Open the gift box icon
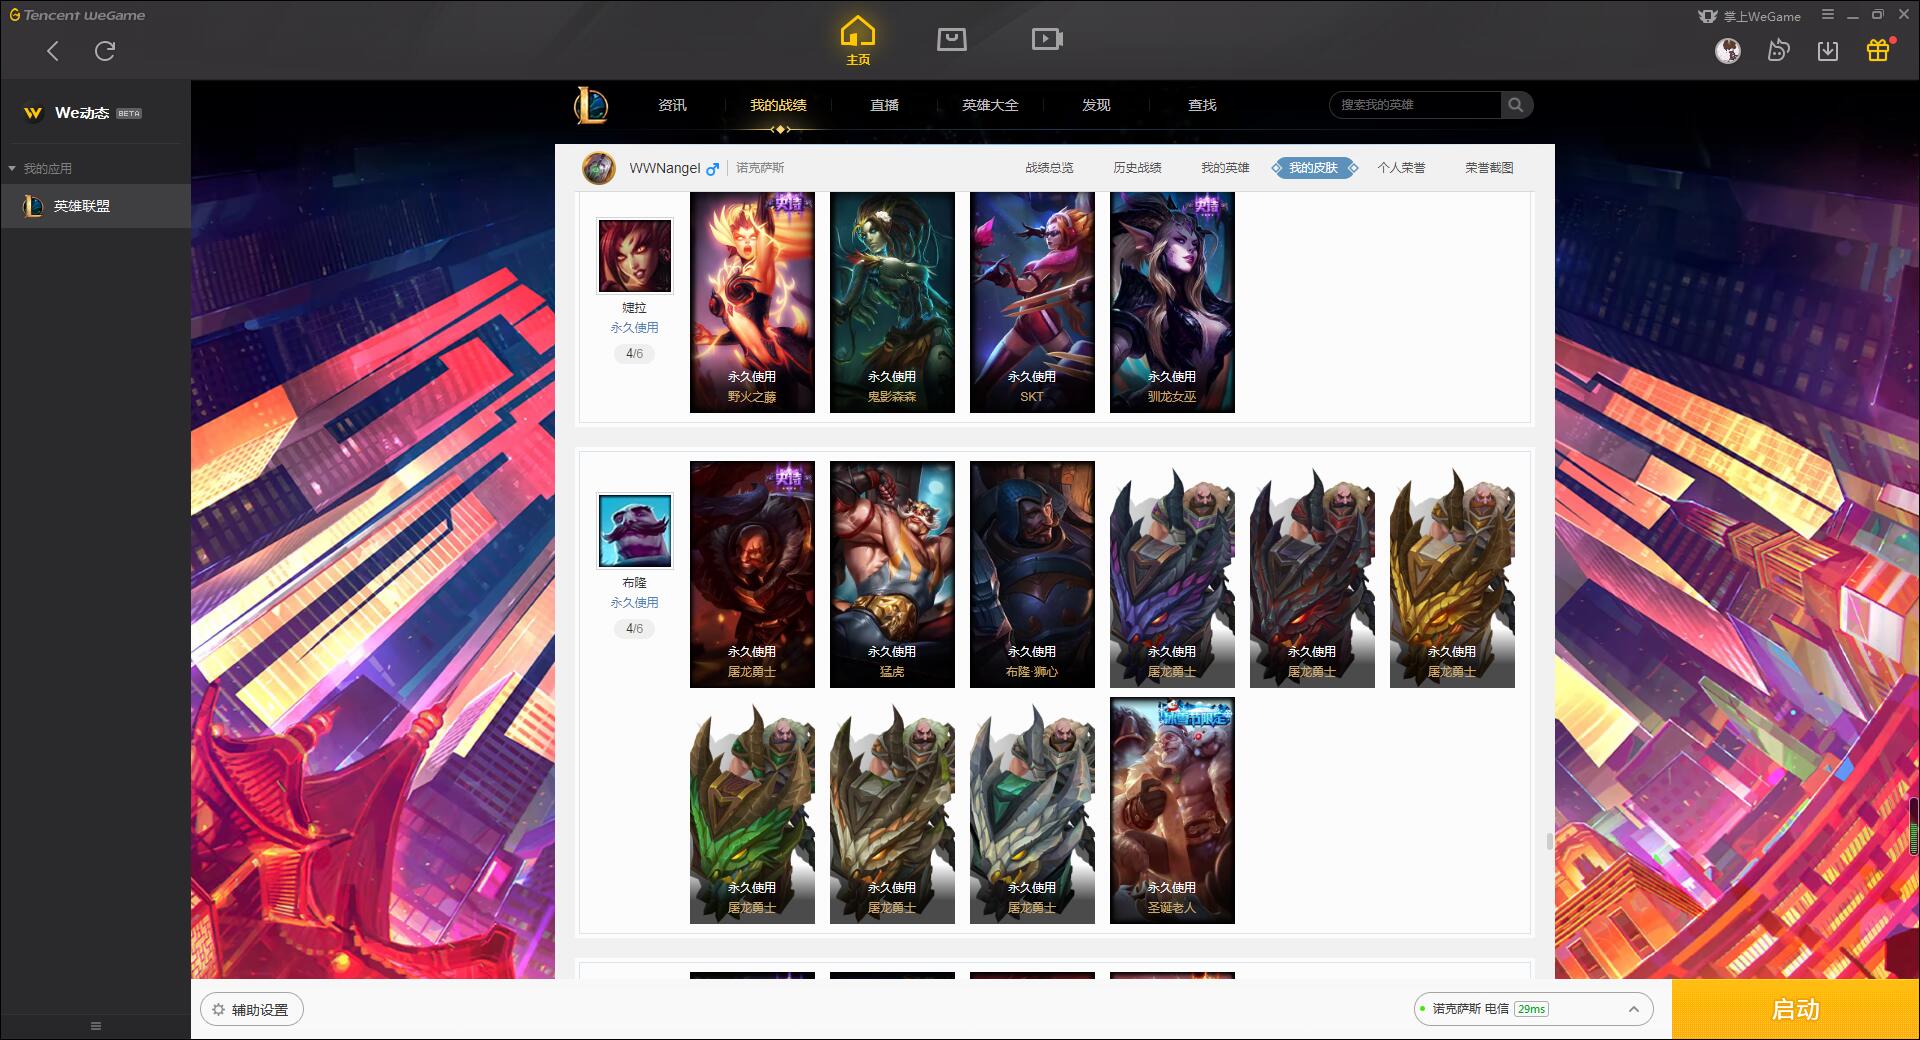This screenshot has width=1920, height=1040. pos(1878,50)
